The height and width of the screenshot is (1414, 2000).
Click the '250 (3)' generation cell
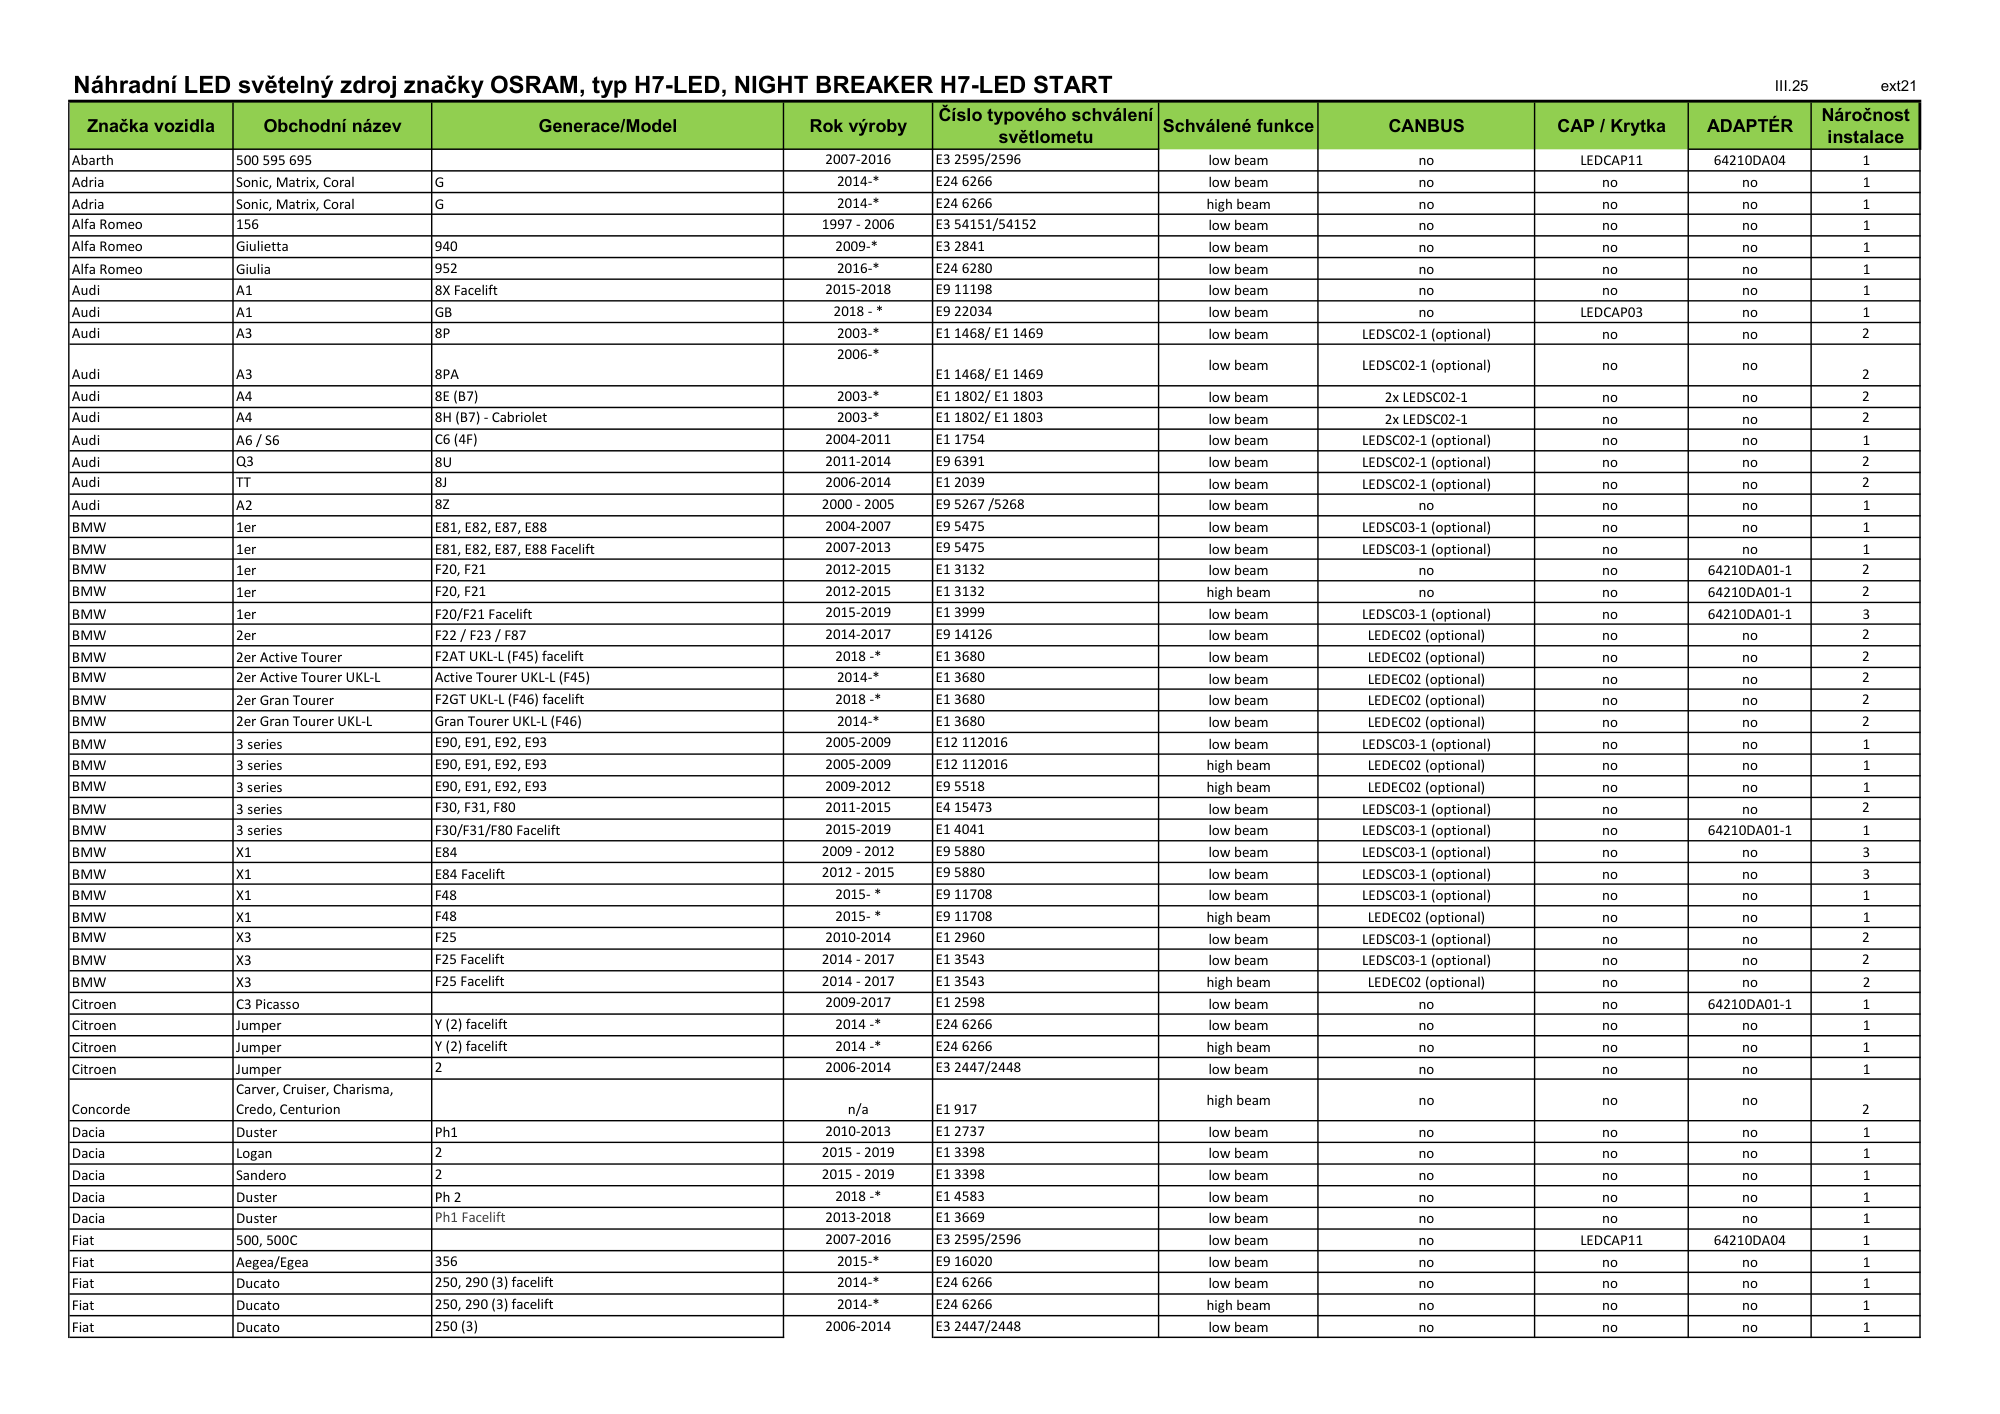click(607, 1327)
